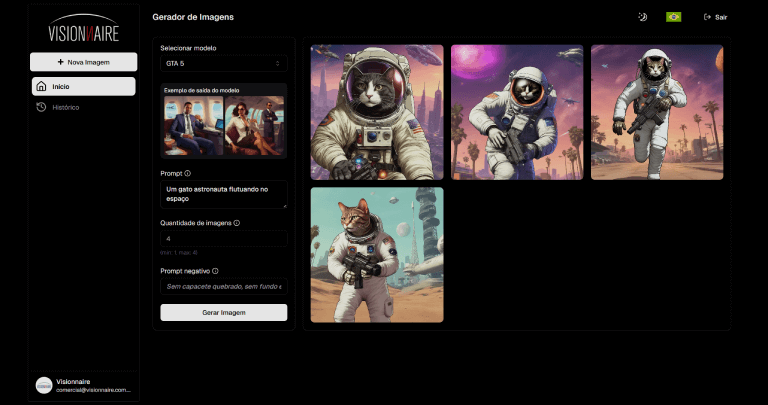Click the Visionnaire logo
The image size is (768, 405).
[x=84, y=28]
